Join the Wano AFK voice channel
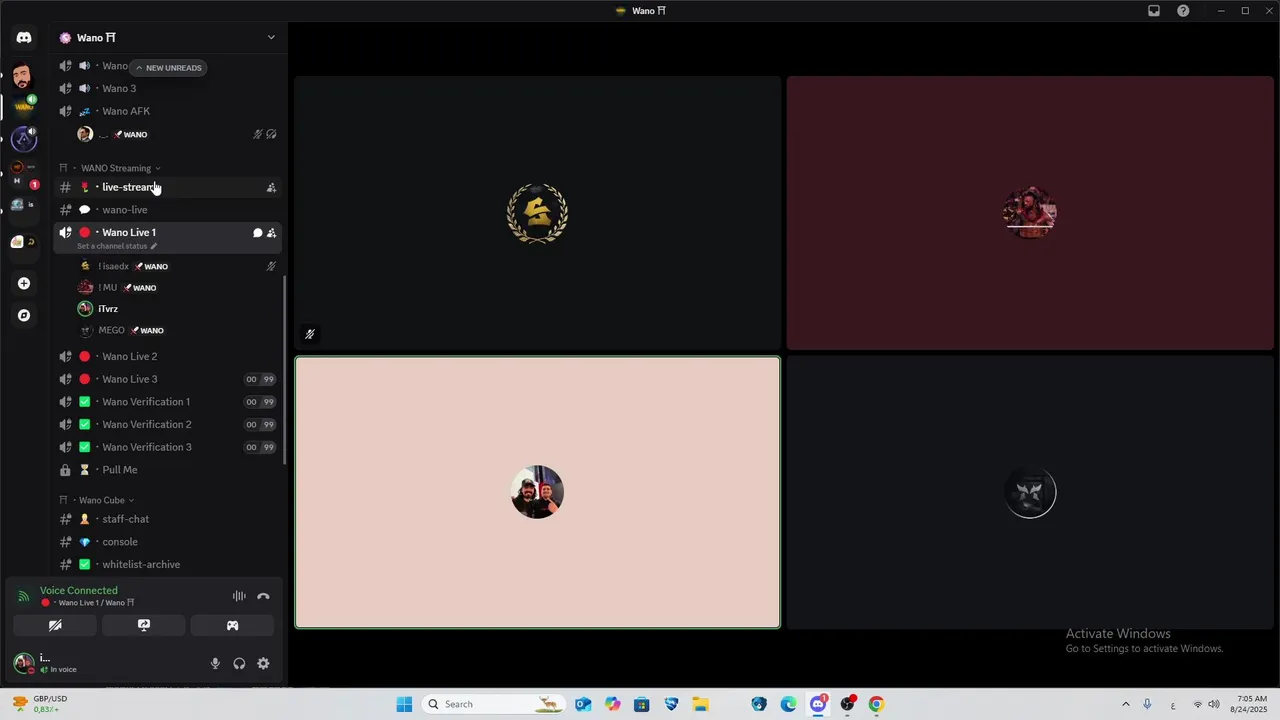1280x720 pixels. [x=167, y=111]
